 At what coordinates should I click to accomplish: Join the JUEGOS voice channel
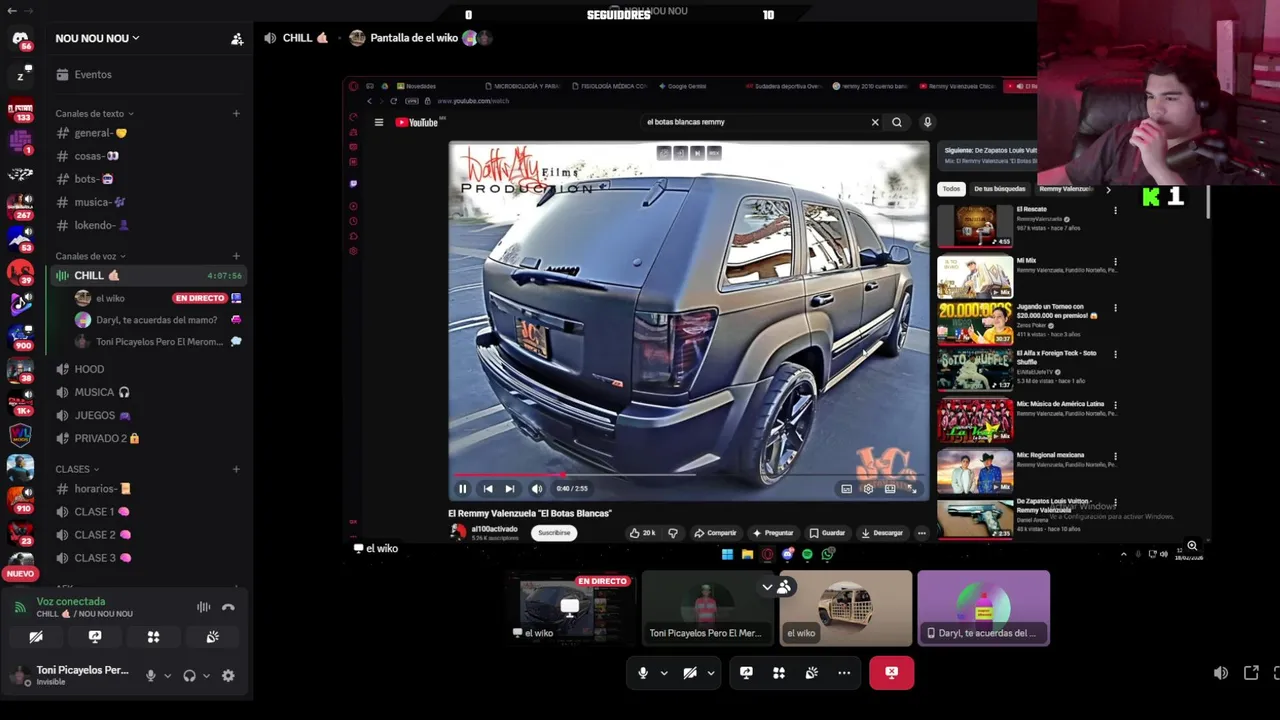coord(147,415)
